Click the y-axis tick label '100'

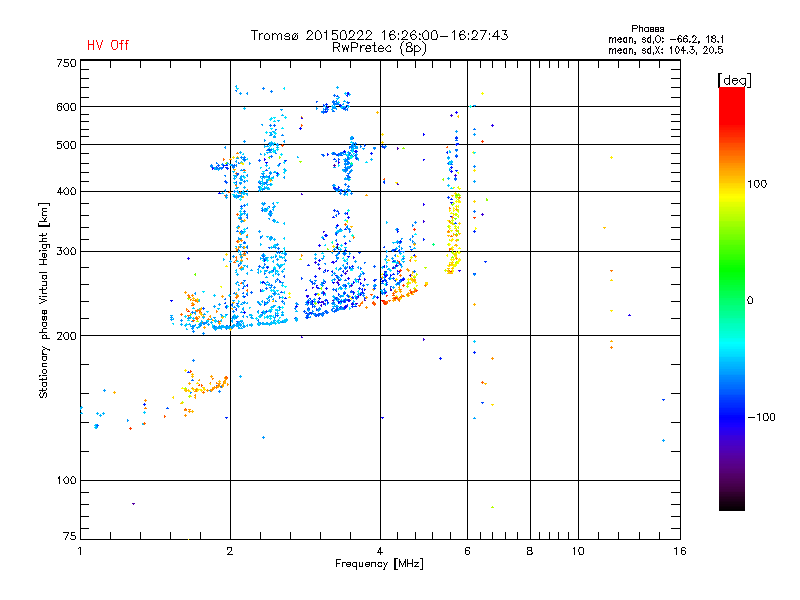(66, 481)
